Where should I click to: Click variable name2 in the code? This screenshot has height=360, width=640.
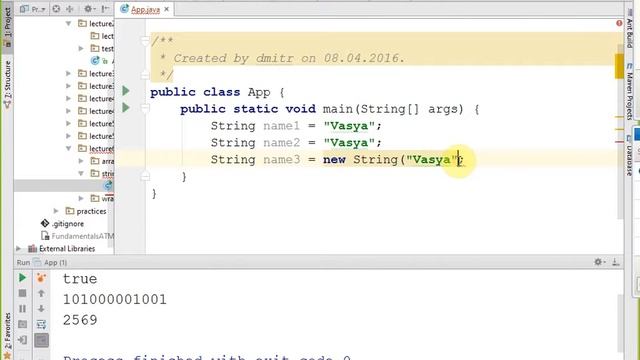coord(282,142)
